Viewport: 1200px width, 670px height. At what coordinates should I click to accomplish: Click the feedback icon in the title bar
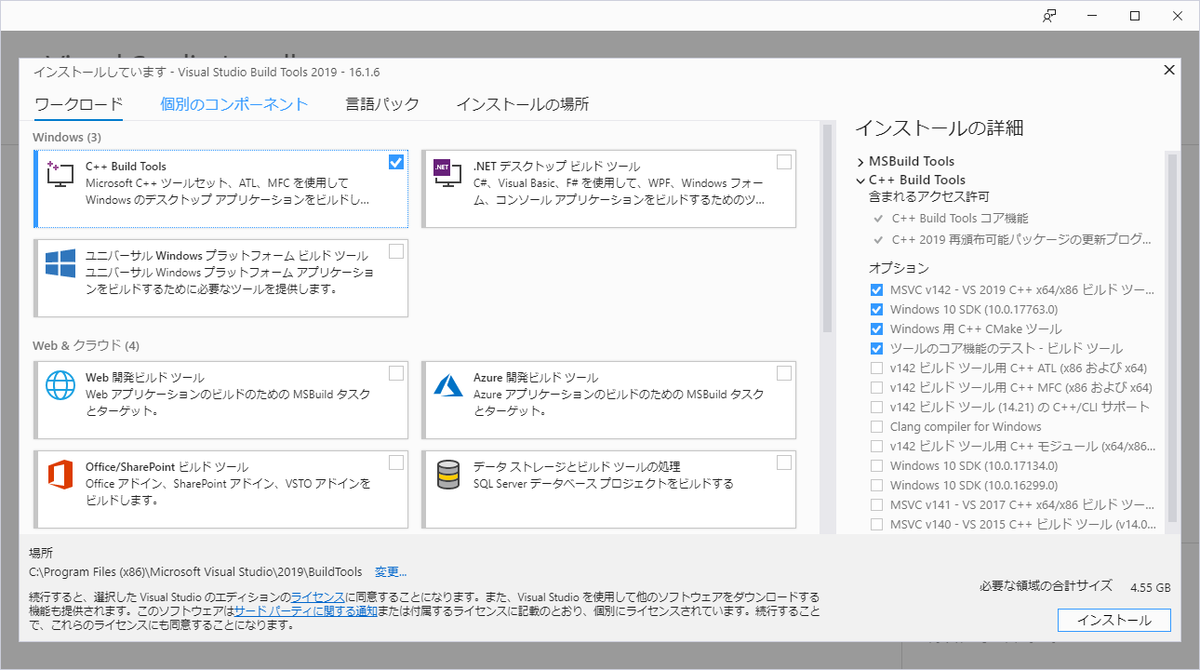pyautogui.click(x=1049, y=15)
